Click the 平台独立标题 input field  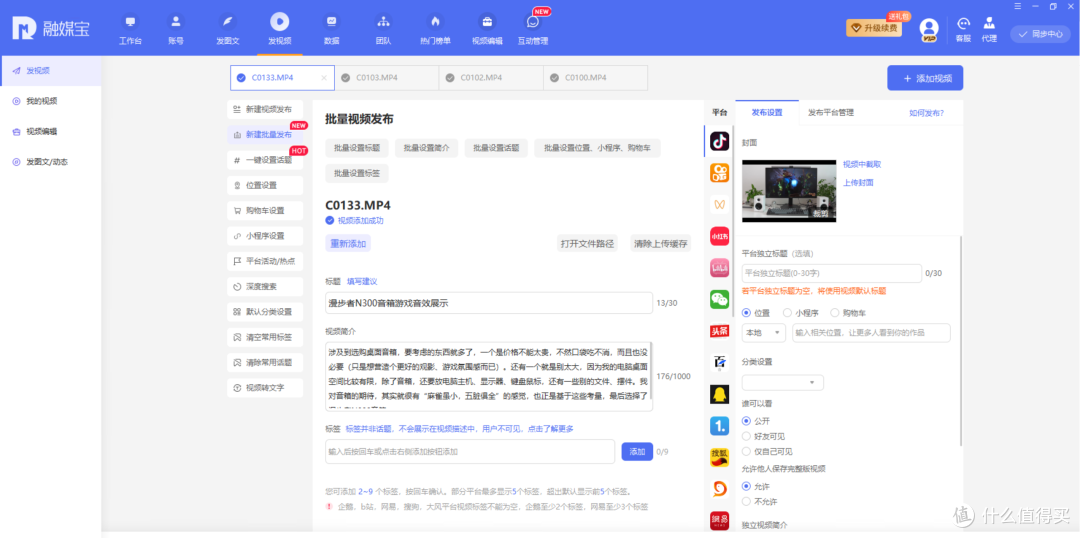pos(832,273)
